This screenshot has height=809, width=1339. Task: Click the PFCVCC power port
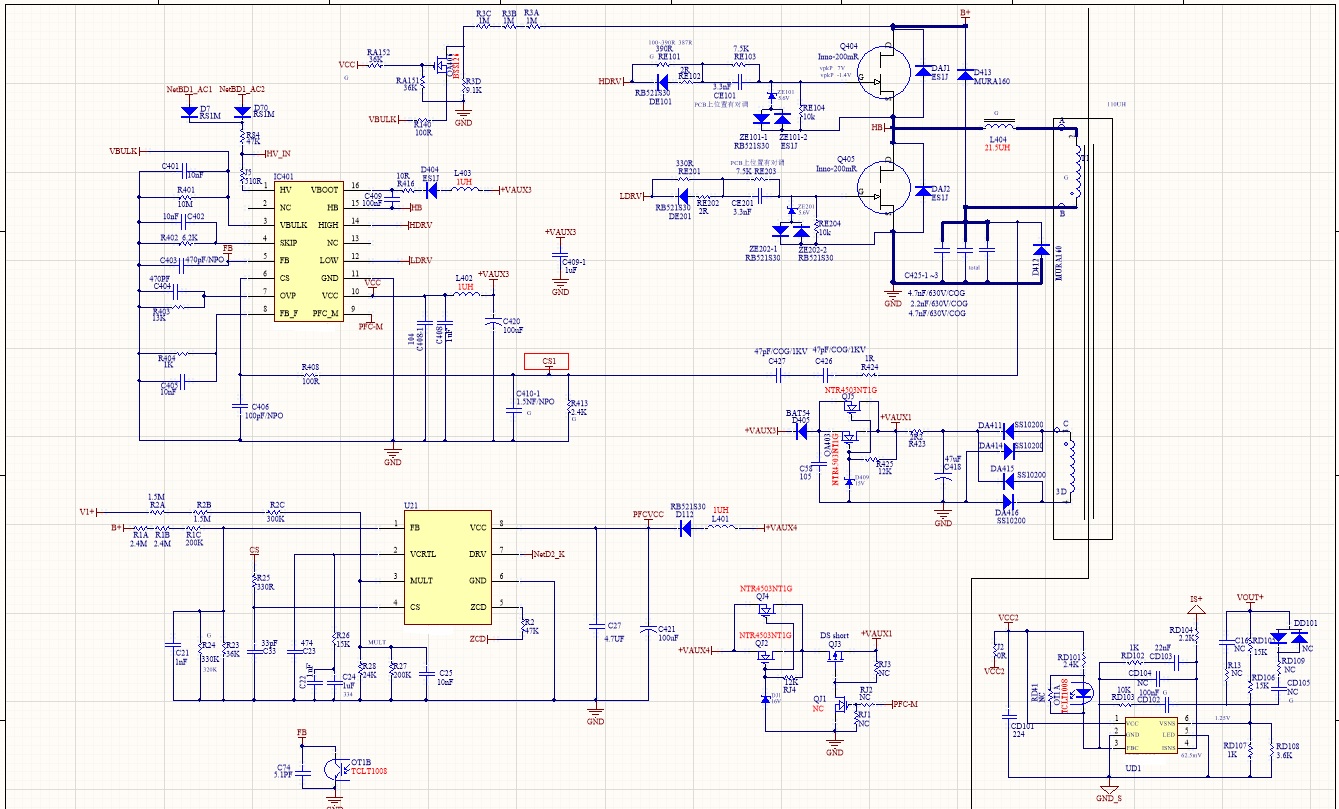[648, 516]
